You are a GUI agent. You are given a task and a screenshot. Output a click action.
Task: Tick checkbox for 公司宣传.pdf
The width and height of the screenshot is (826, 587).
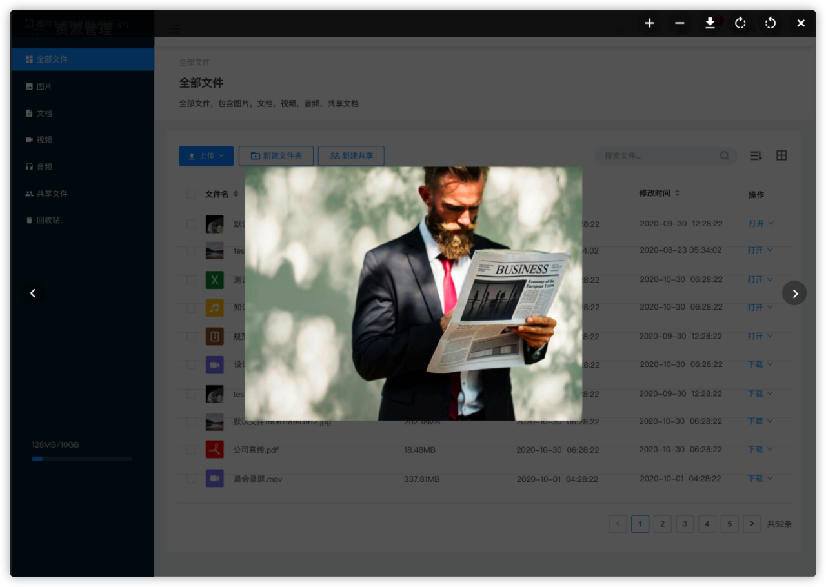pos(191,449)
